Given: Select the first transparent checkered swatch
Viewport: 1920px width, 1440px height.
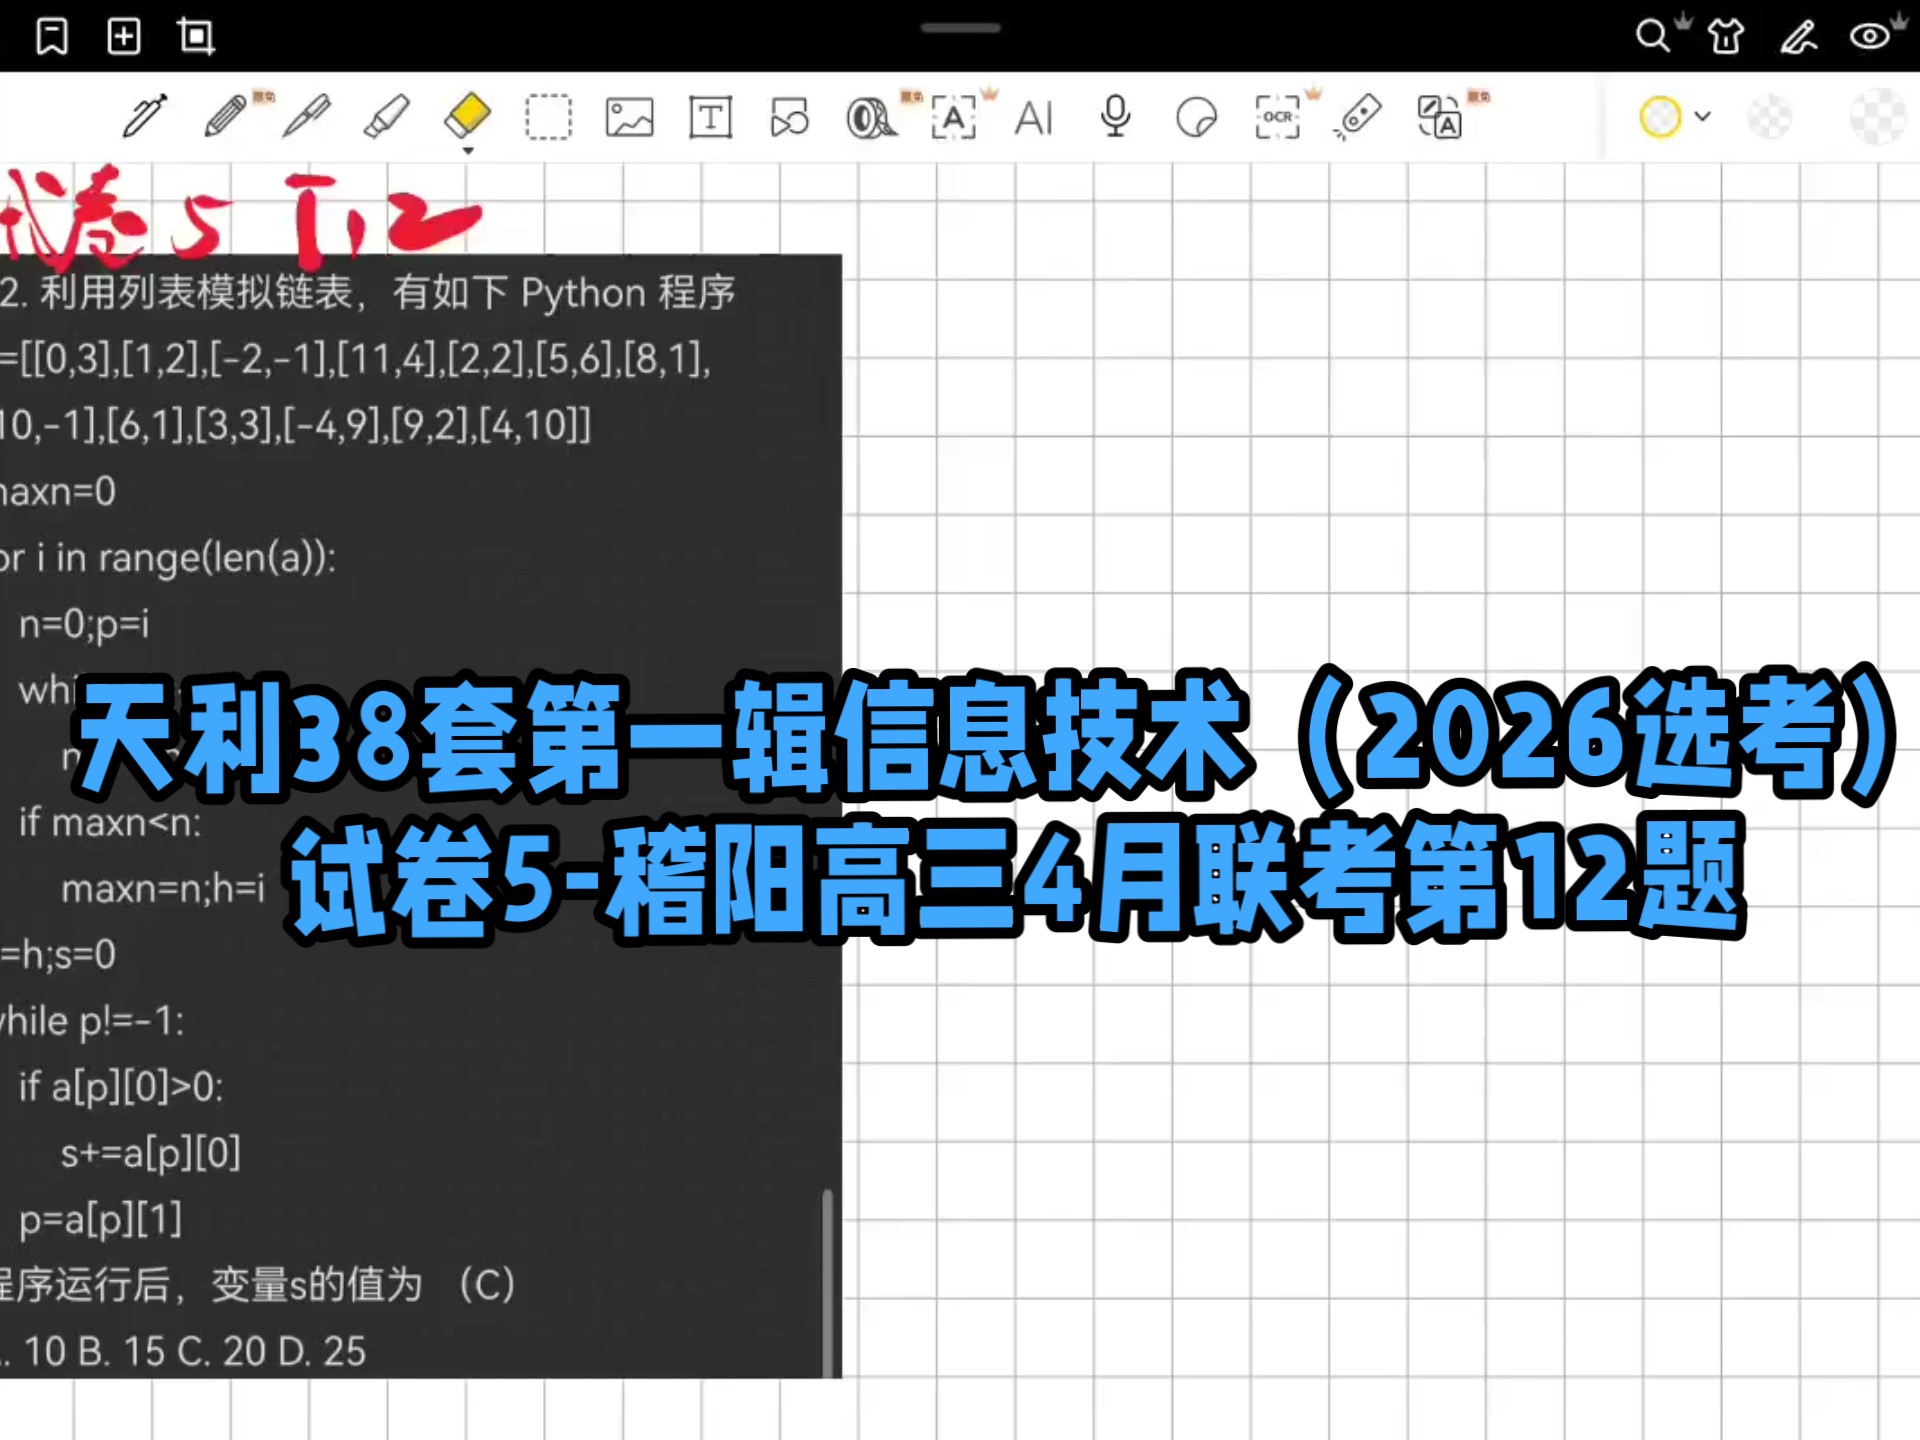Looking at the screenshot, I should pyautogui.click(x=1769, y=117).
